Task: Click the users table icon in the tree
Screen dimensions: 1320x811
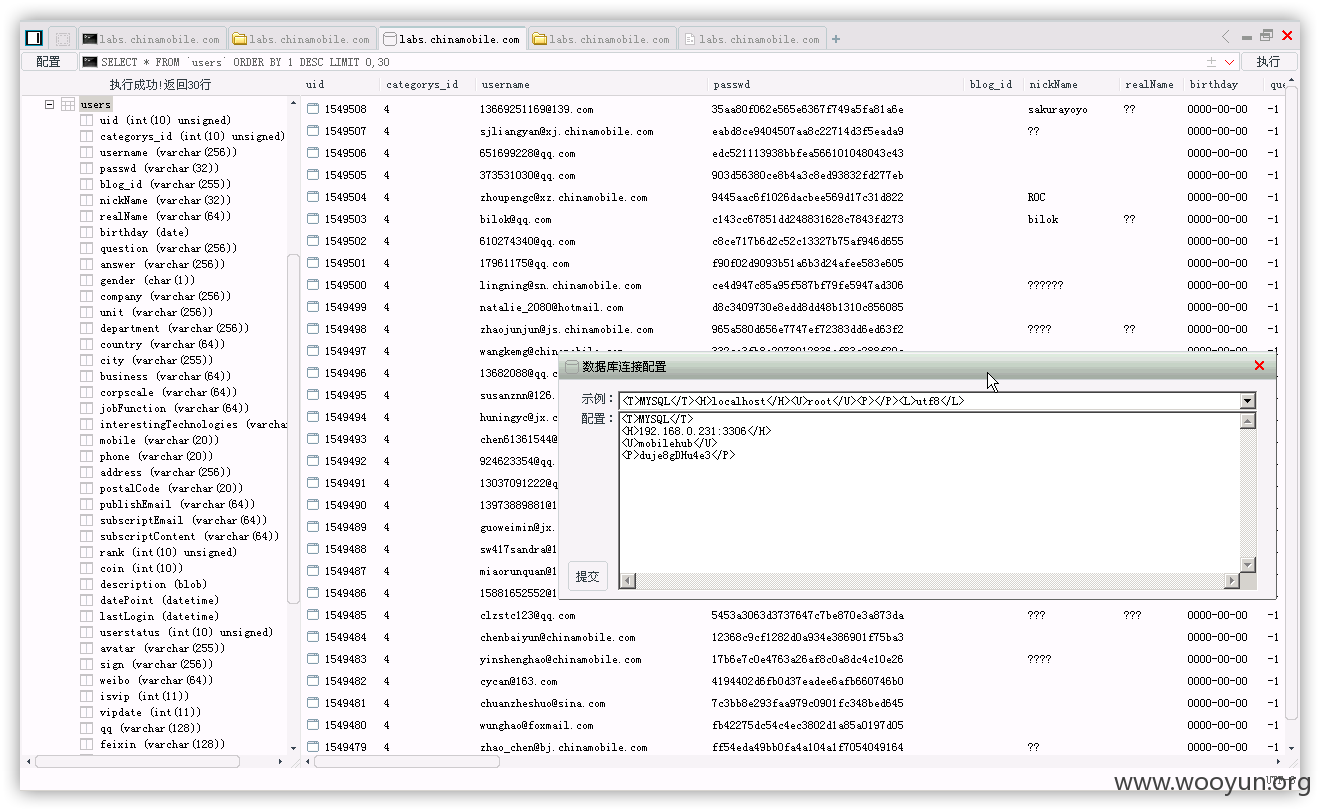Action: [68, 104]
